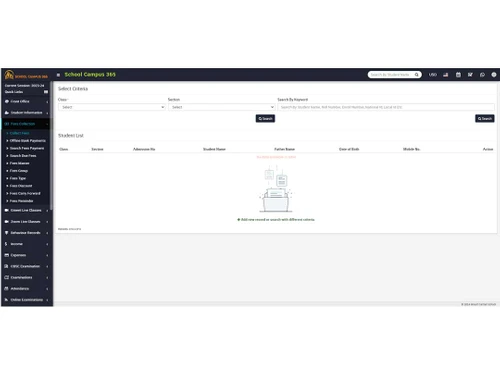Click the Income dollar icon
500x375 pixels.
point(6,244)
